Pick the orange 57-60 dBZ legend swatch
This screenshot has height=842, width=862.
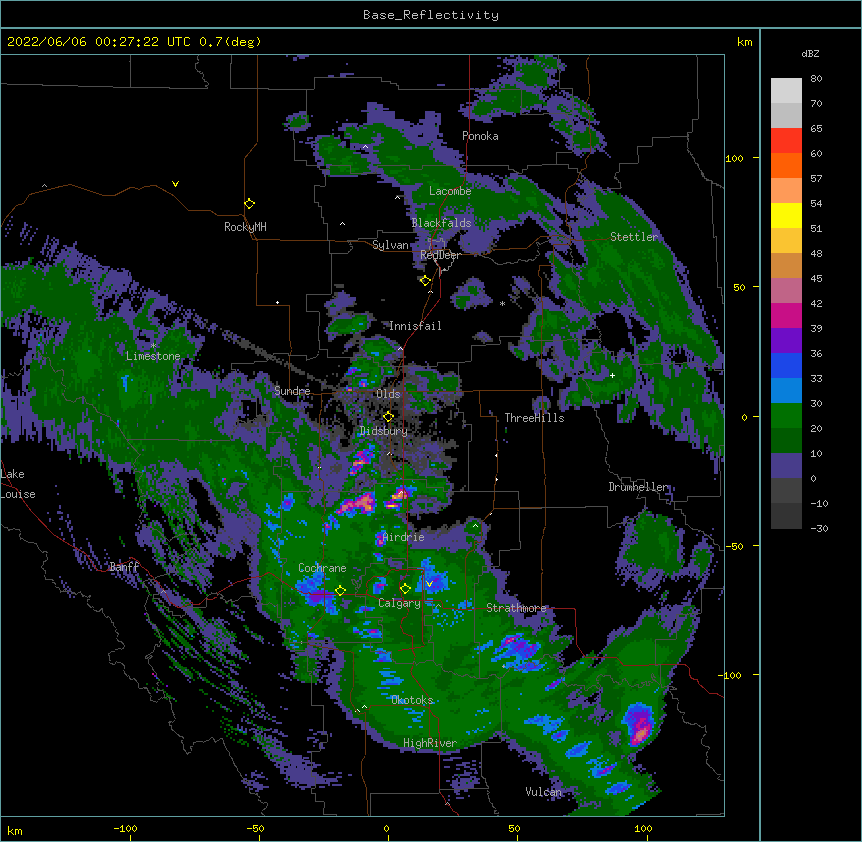tap(786, 166)
